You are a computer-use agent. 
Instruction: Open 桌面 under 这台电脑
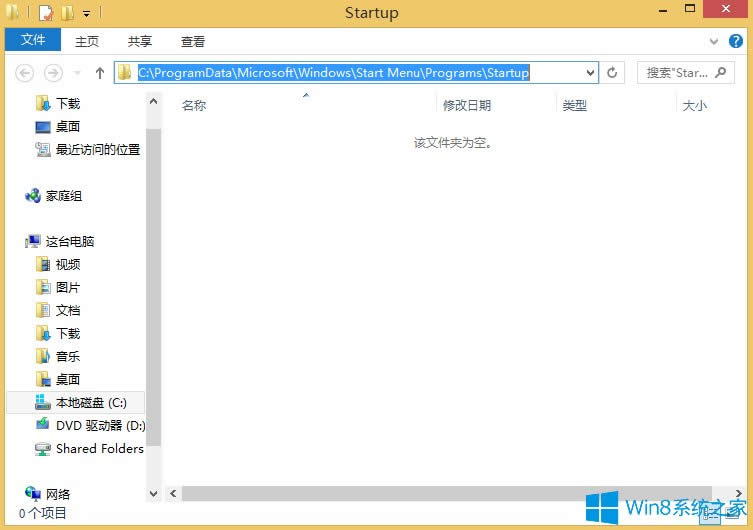point(68,380)
